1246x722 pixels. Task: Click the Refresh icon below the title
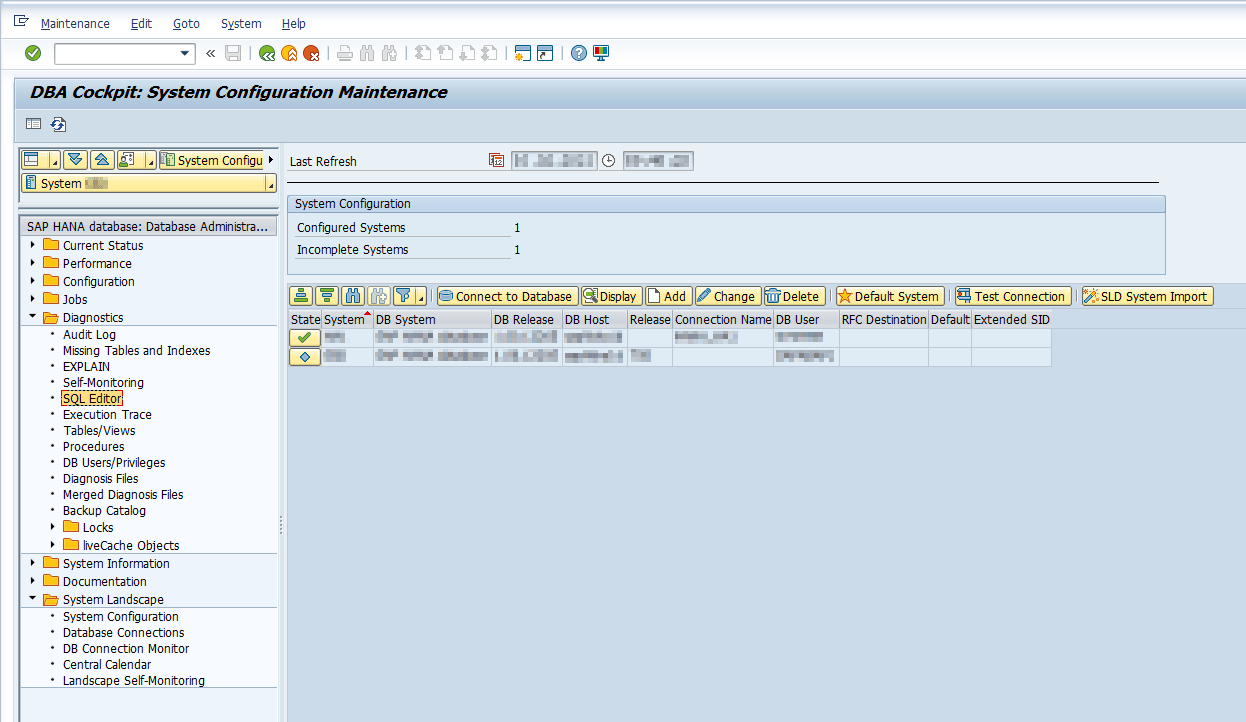click(x=58, y=124)
